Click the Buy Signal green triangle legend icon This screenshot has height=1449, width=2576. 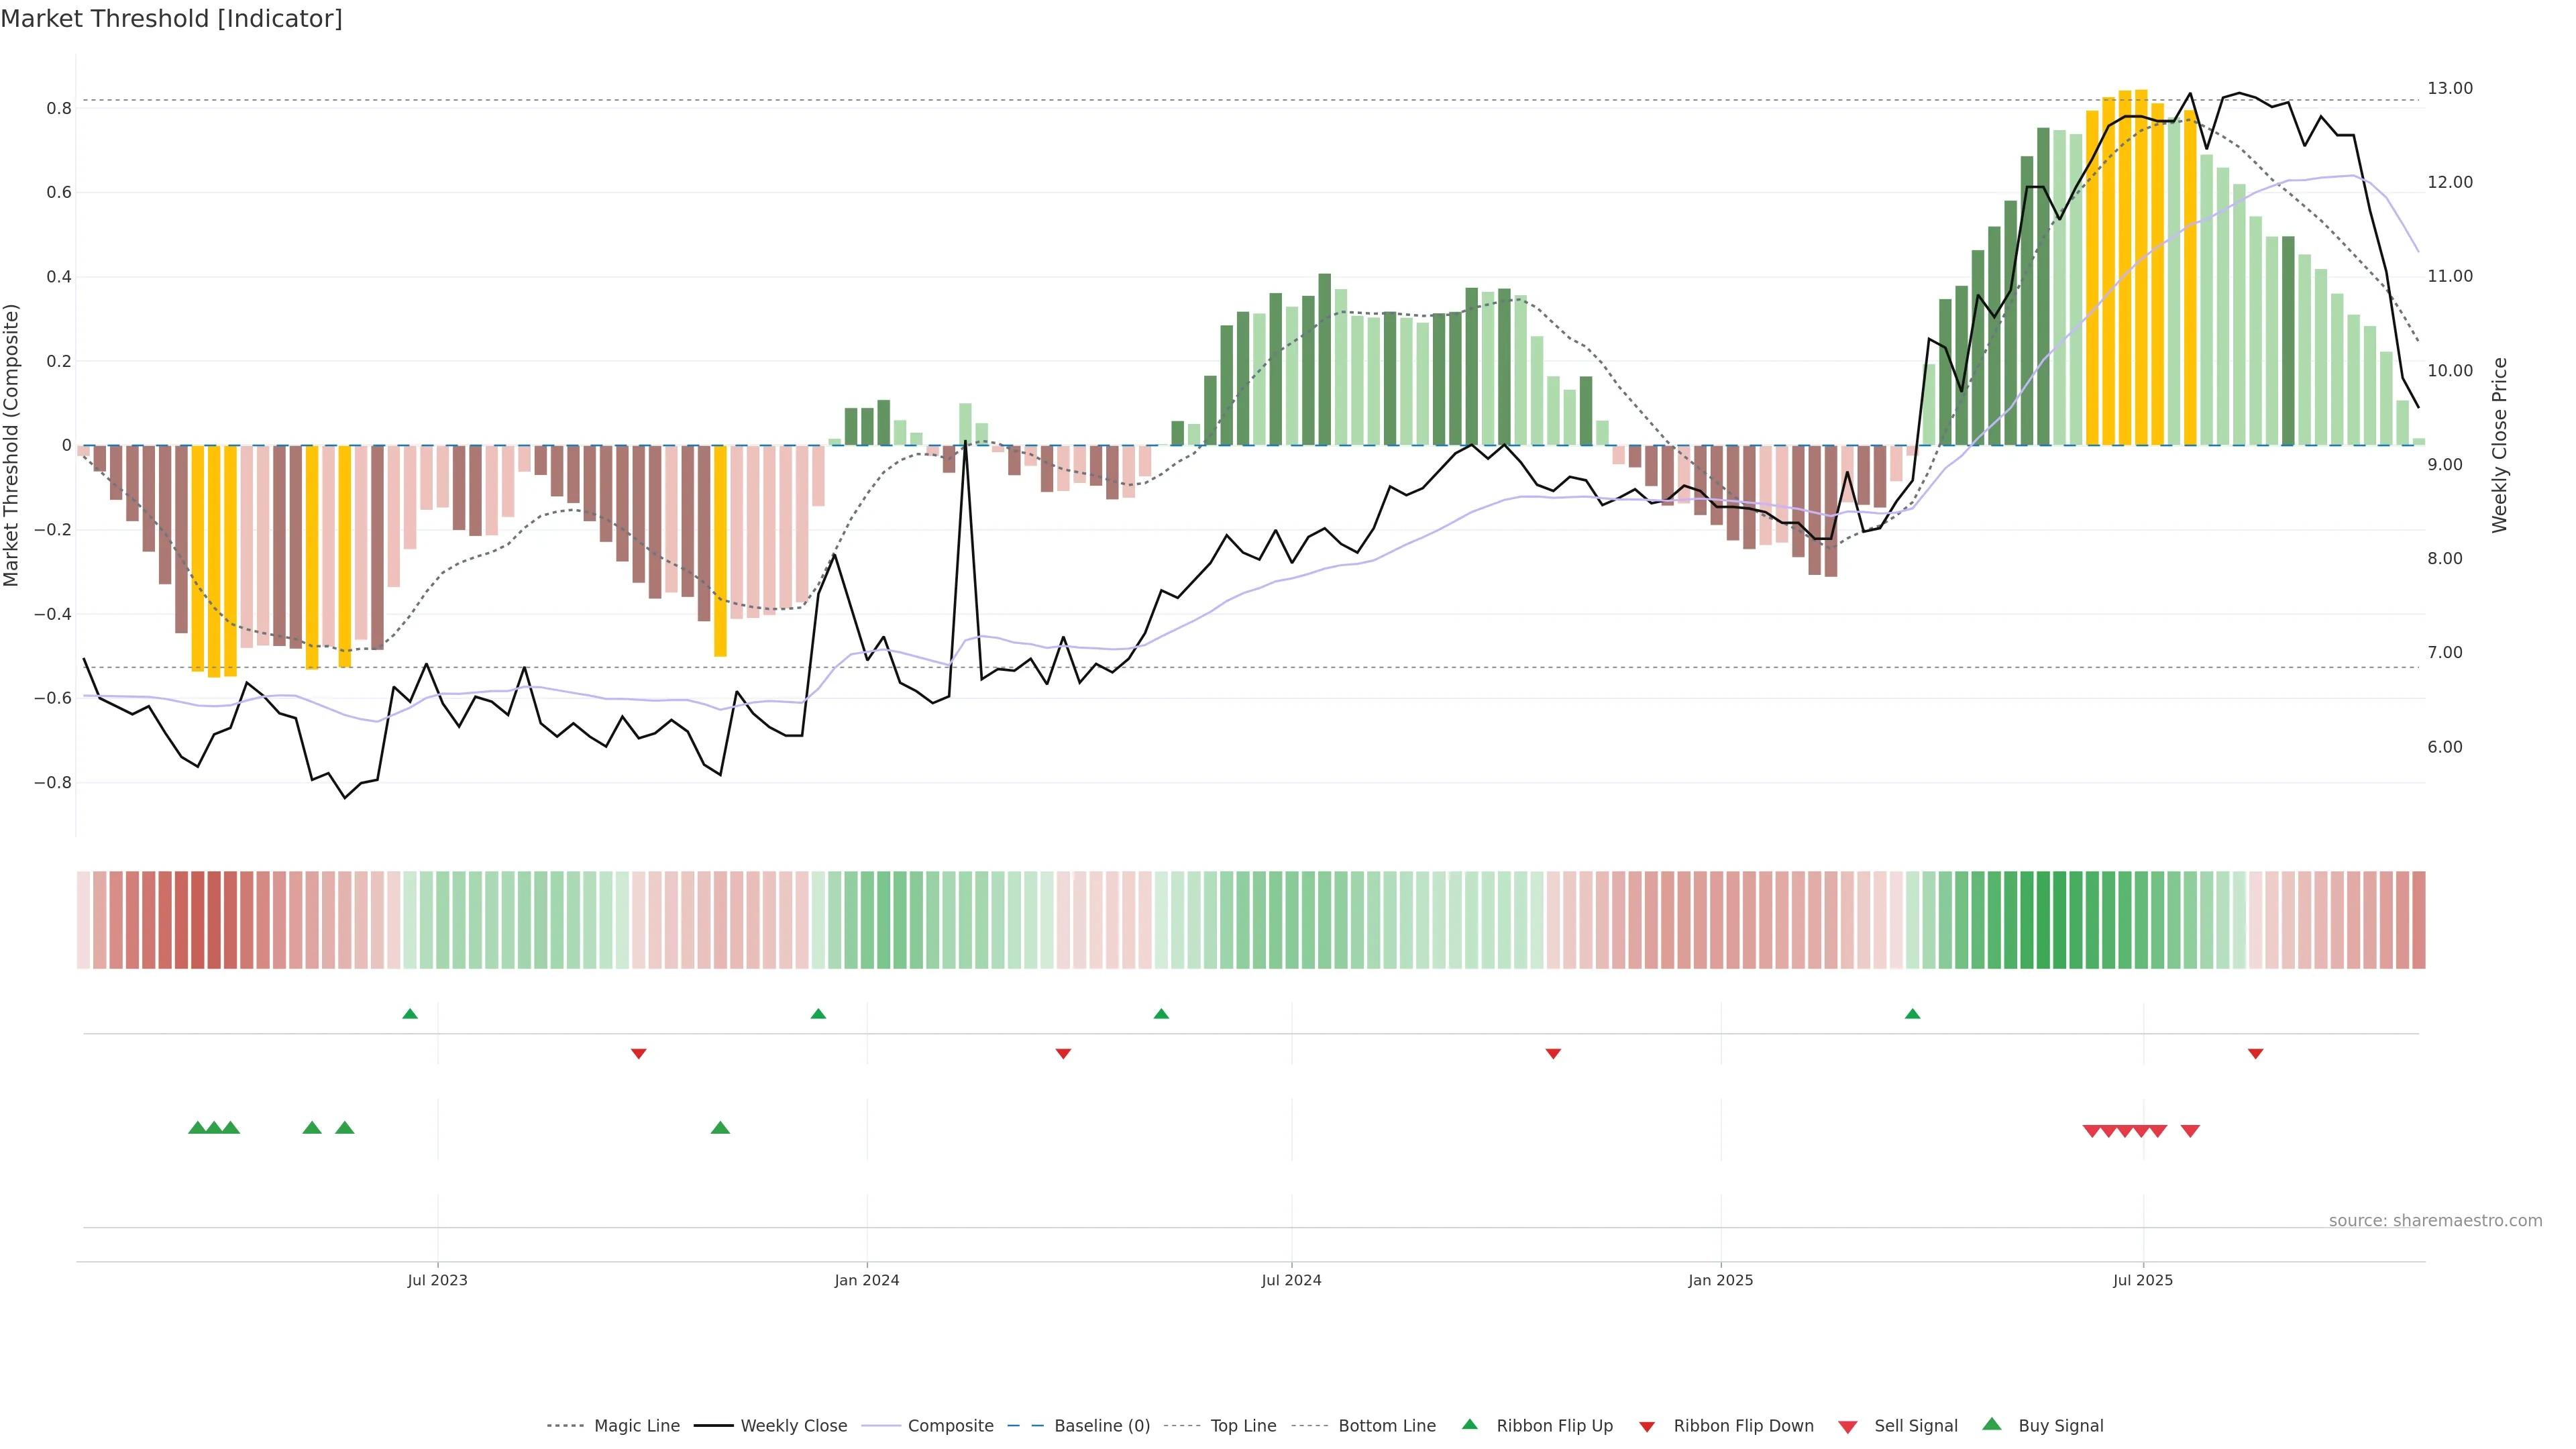point(1991,1424)
